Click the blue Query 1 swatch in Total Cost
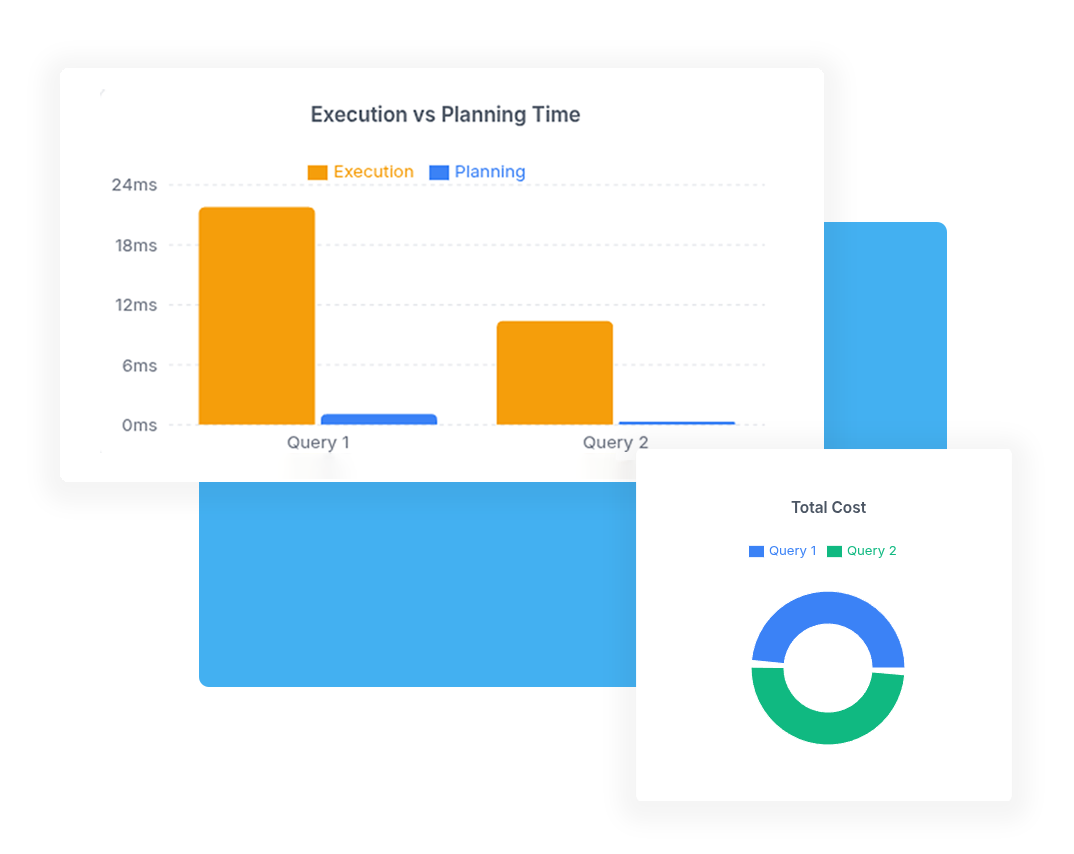The image size is (1074, 854). click(x=756, y=551)
